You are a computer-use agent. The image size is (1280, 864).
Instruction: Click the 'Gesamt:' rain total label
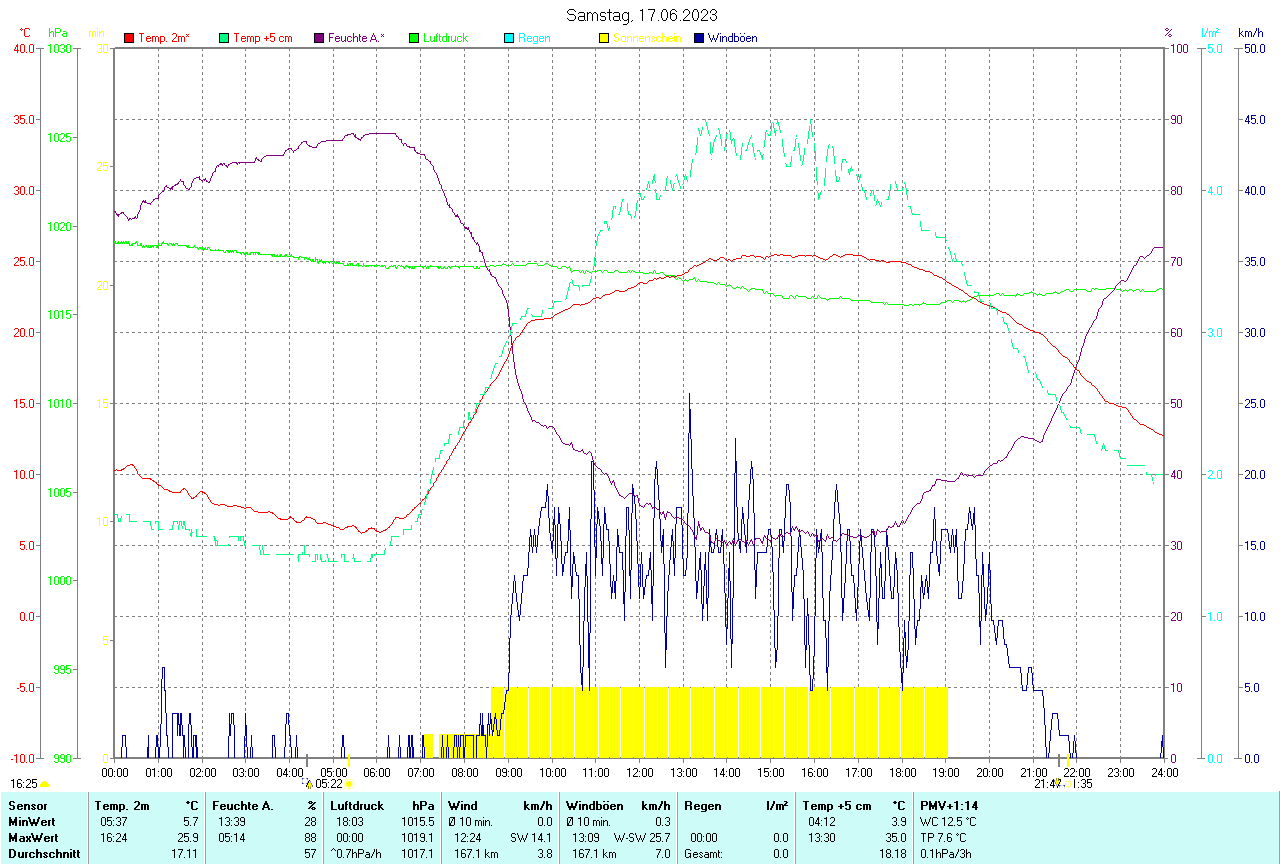[x=704, y=854]
